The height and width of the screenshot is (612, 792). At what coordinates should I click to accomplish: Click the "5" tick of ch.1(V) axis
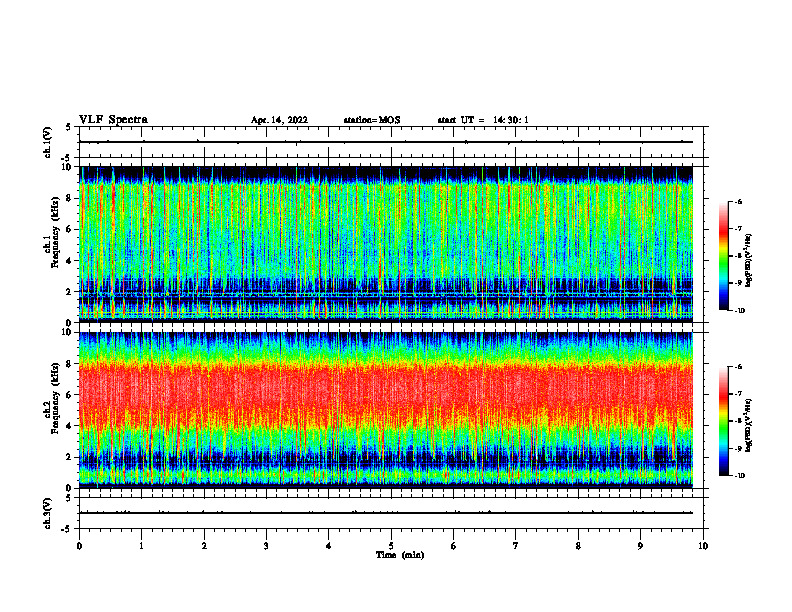pyautogui.click(x=70, y=127)
